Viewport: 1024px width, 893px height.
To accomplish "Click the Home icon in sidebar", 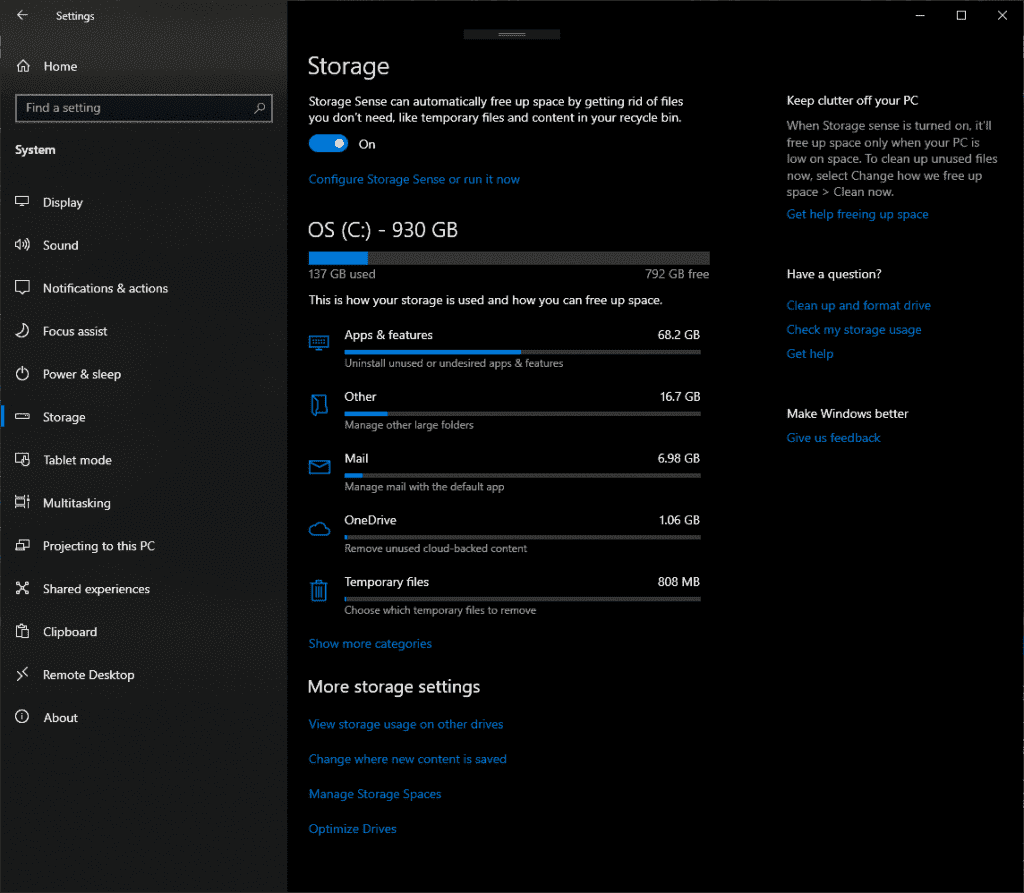I will click(23, 66).
